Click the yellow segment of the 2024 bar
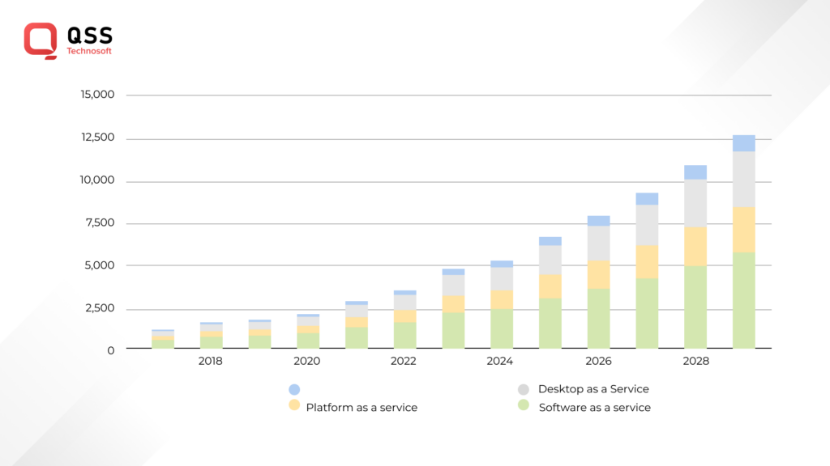830x466 pixels. (501, 300)
